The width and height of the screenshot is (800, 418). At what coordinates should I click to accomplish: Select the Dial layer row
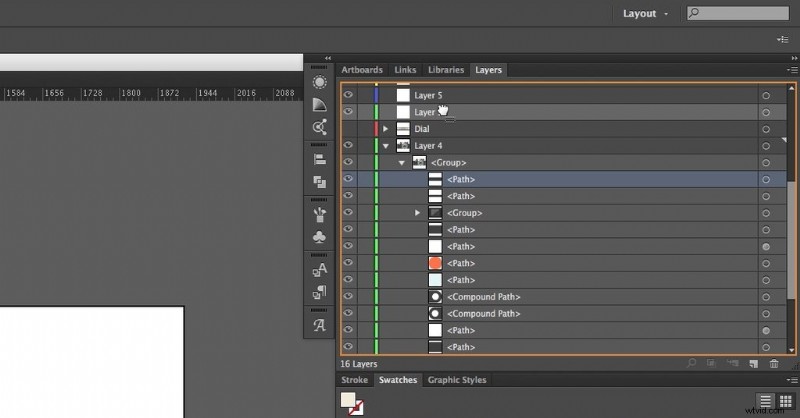click(x=563, y=129)
